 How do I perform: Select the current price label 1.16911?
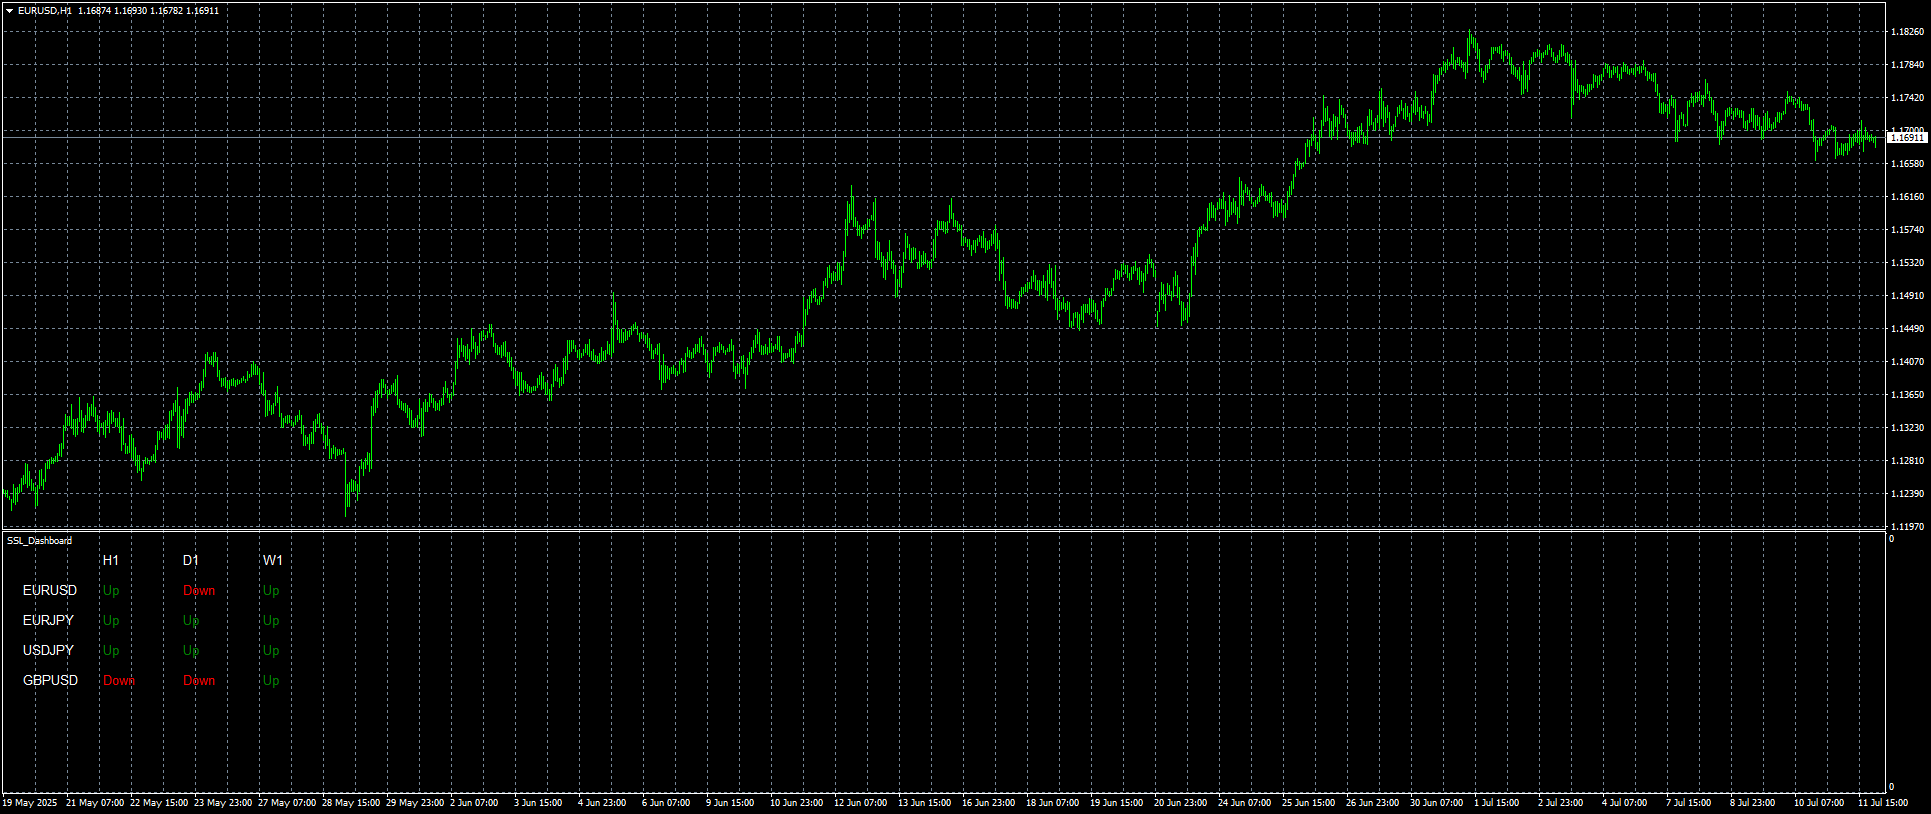click(1907, 138)
